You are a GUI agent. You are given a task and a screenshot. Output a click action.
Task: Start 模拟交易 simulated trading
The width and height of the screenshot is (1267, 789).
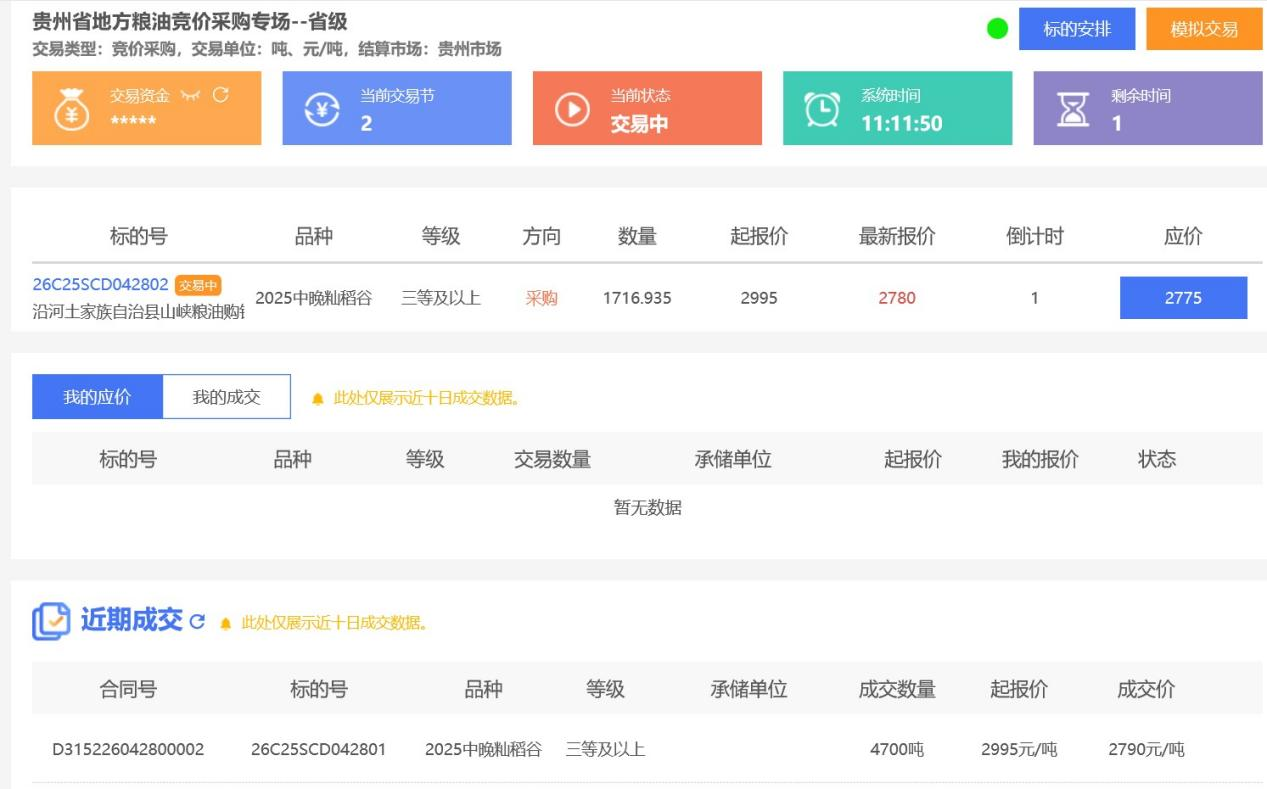pos(1204,29)
